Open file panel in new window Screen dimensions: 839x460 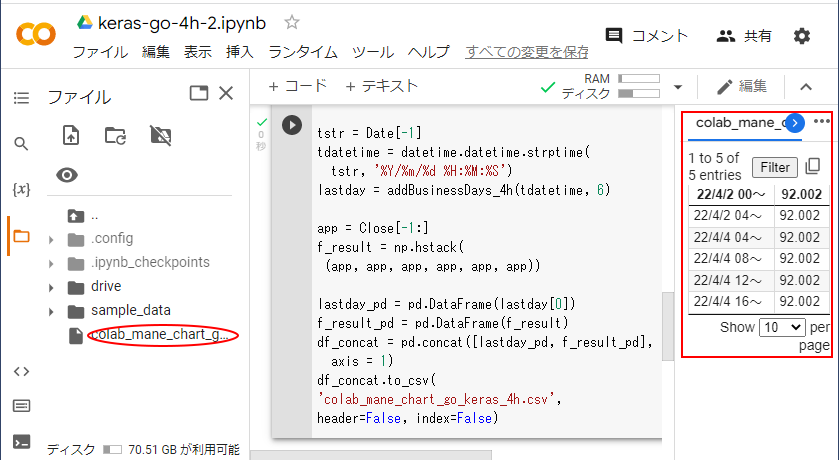[x=199, y=94]
